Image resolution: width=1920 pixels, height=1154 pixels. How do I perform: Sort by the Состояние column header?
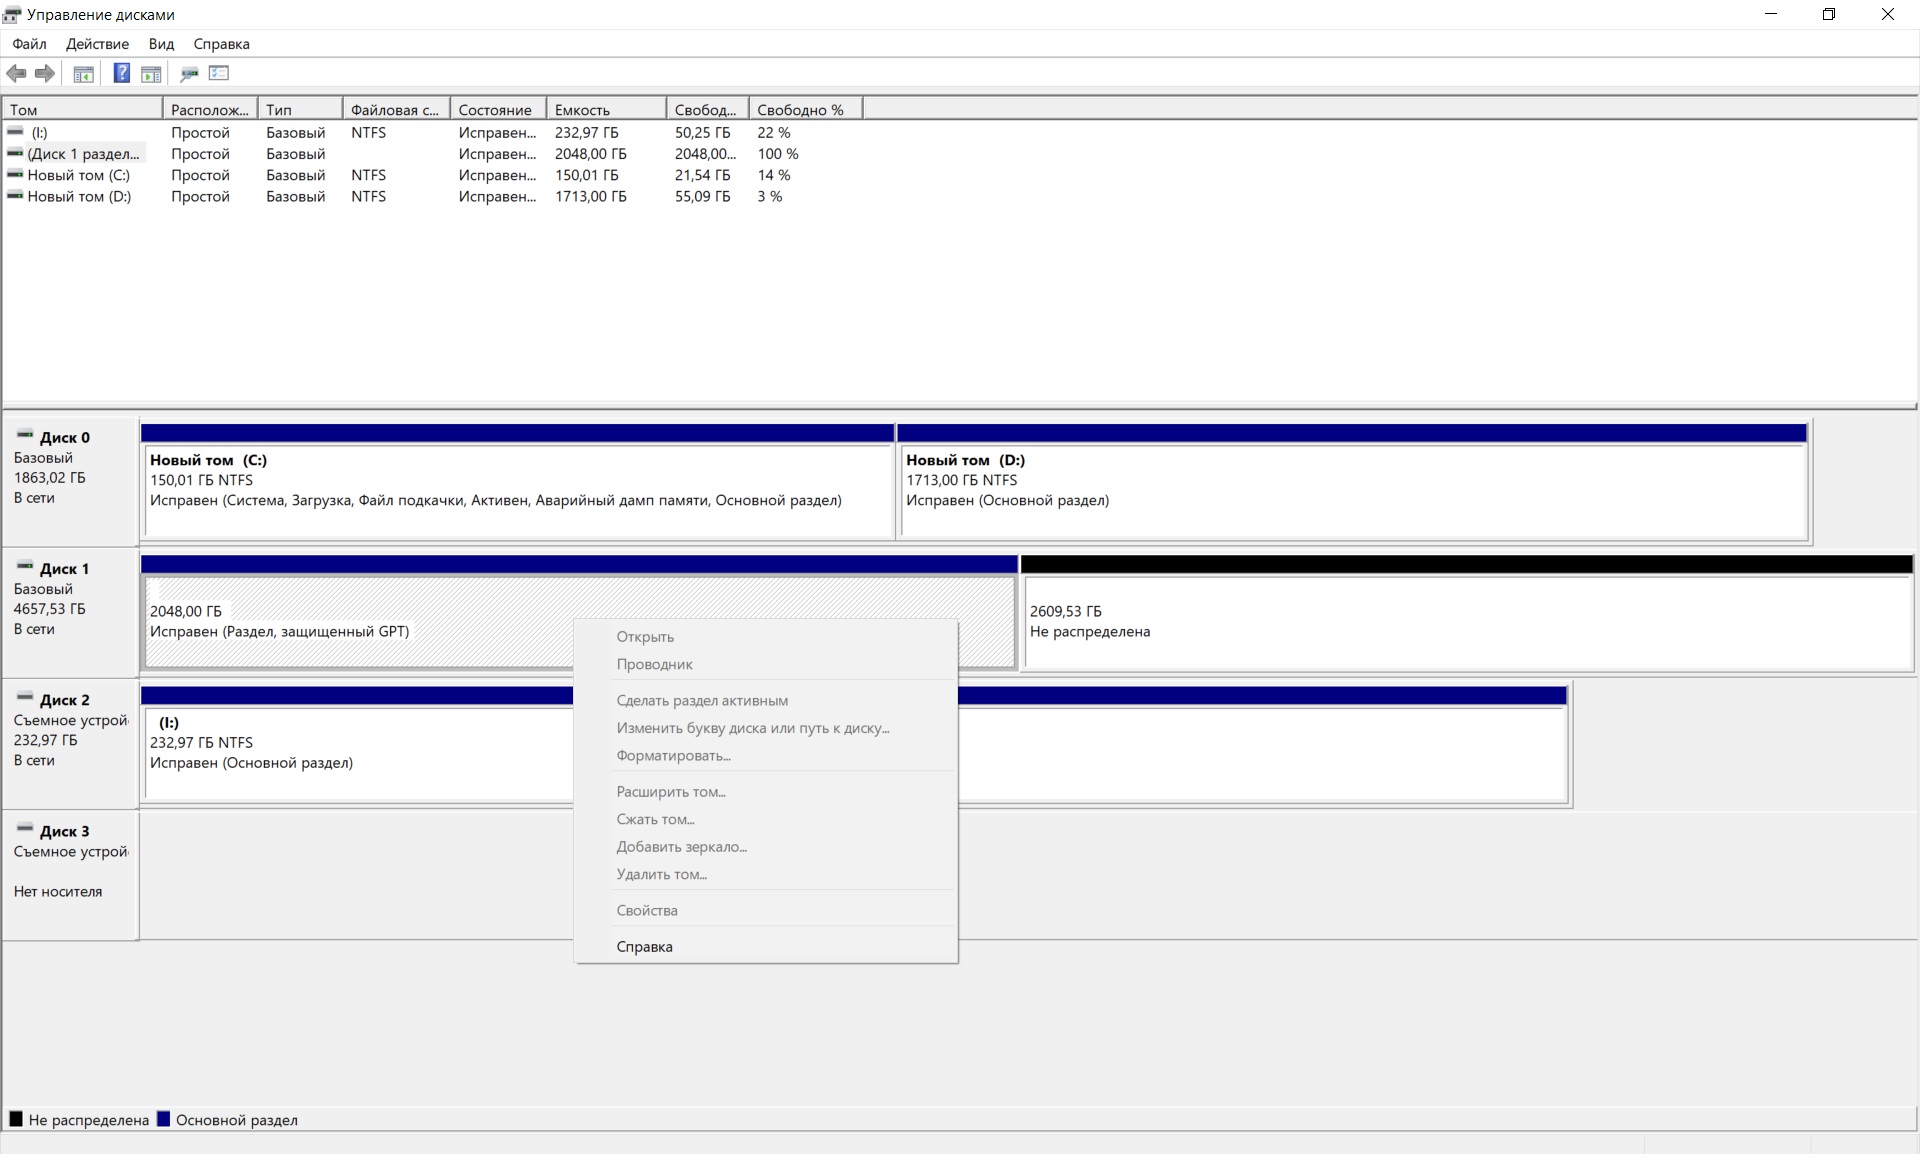pyautogui.click(x=498, y=110)
